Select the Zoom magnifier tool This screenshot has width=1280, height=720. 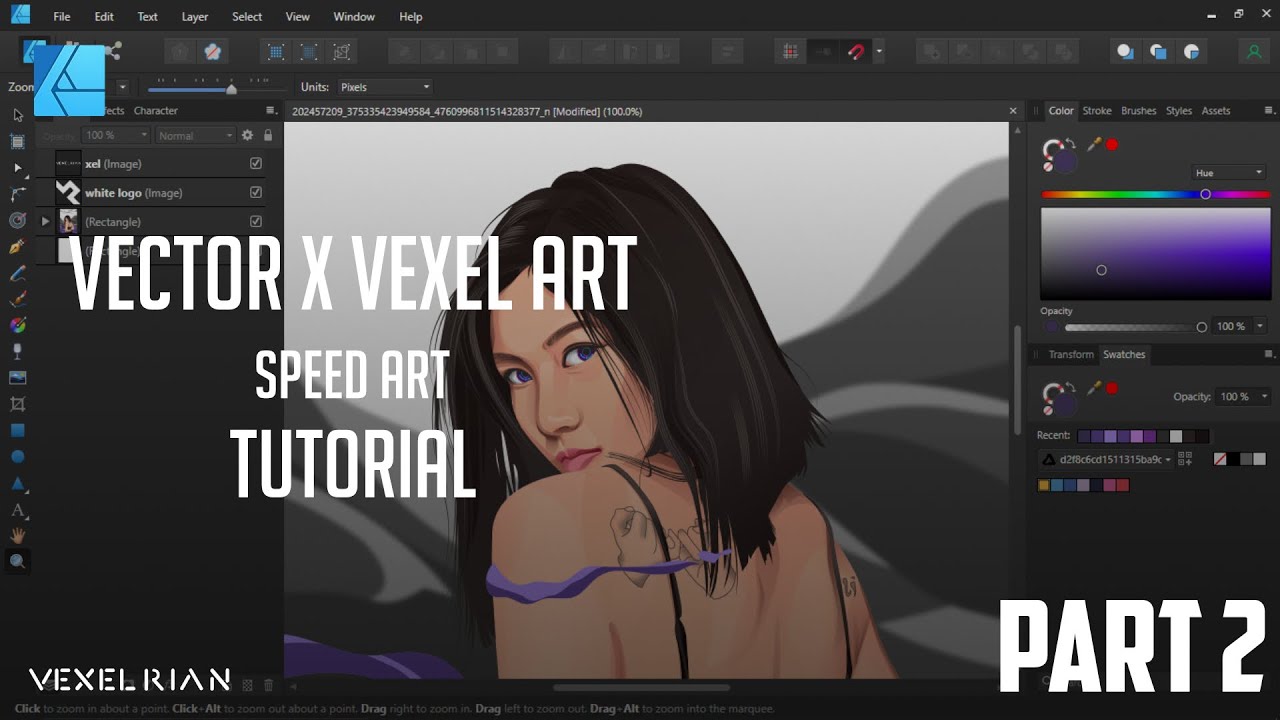tap(17, 562)
